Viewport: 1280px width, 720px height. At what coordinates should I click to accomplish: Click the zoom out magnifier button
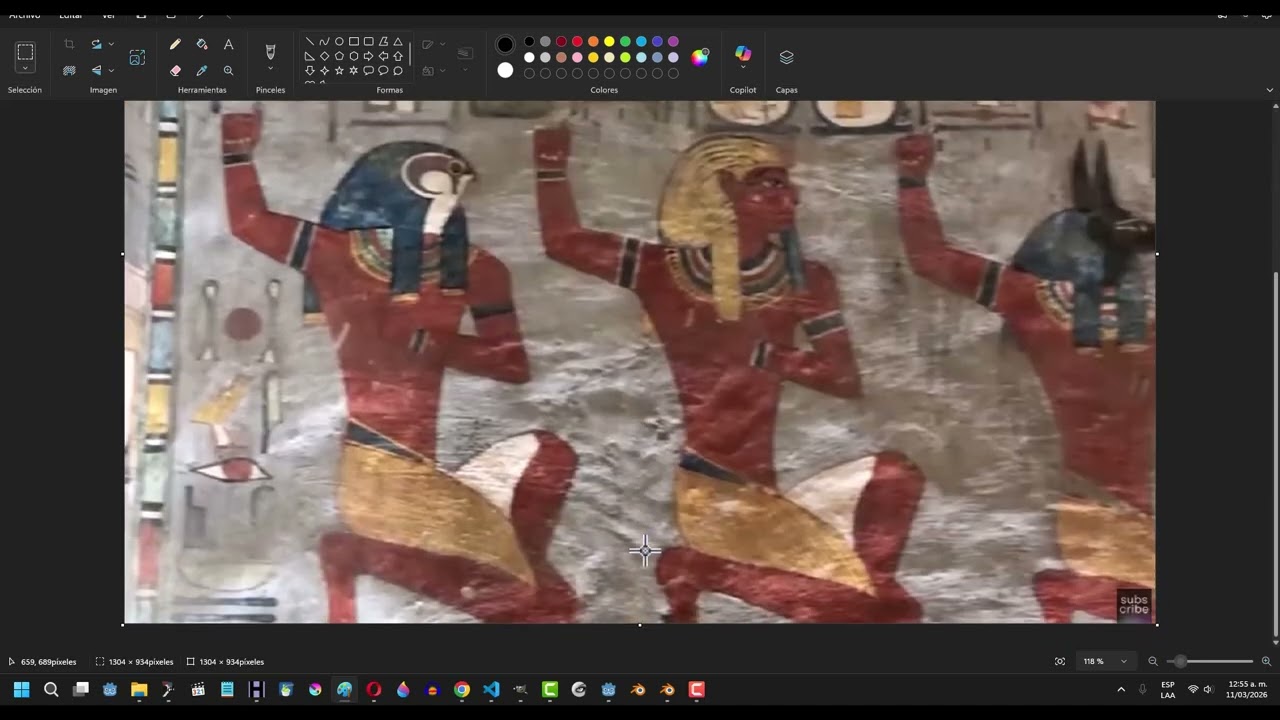pos(1153,661)
